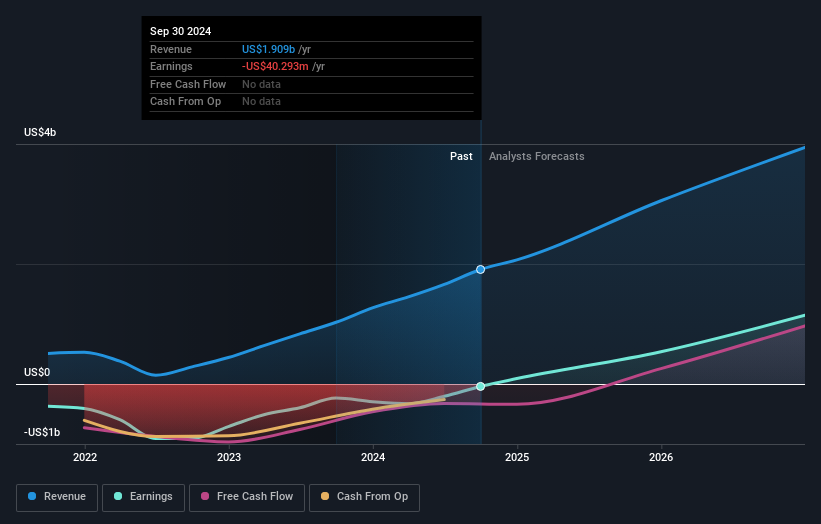The width and height of the screenshot is (821, 524).
Task: Click the orange Cash From Op legend dot
Action: [x=325, y=496]
